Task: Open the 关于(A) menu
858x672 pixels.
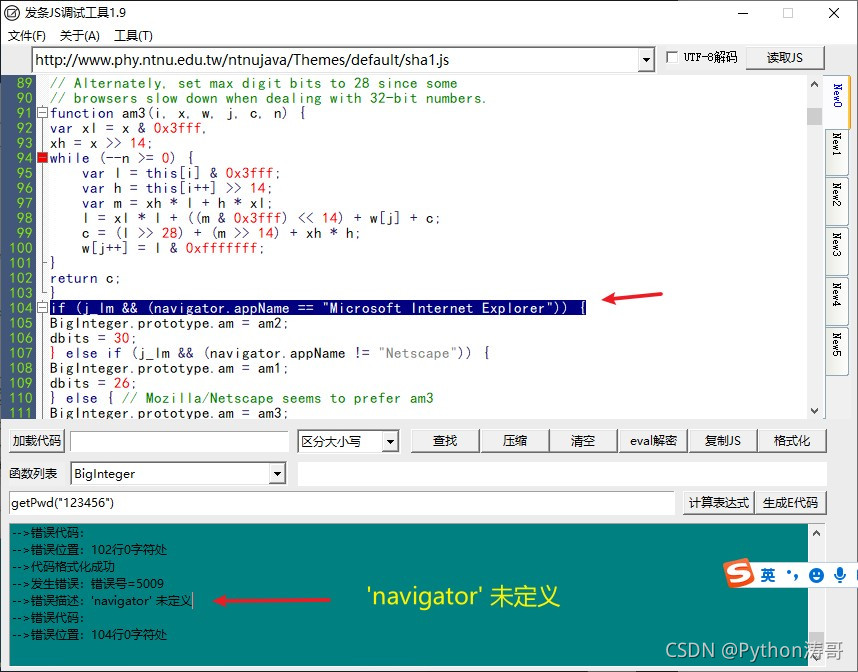Action: tap(79, 36)
